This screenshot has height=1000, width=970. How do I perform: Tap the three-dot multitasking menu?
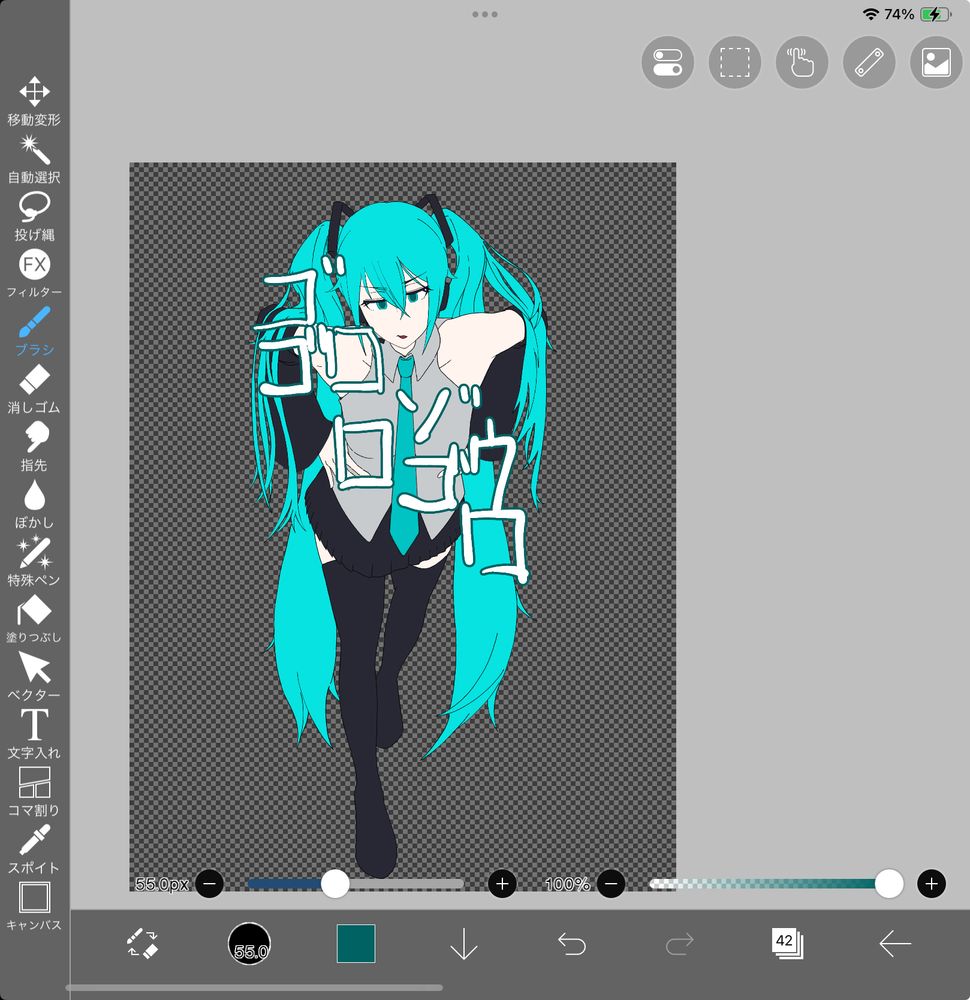(x=485, y=14)
